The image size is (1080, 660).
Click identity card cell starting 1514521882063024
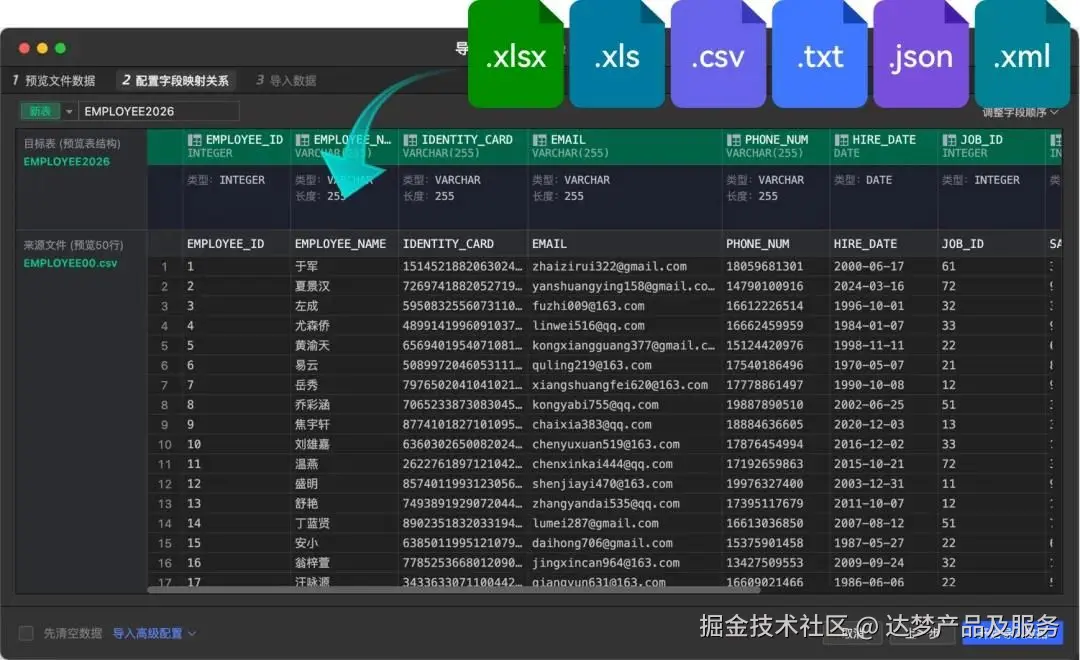(463, 267)
